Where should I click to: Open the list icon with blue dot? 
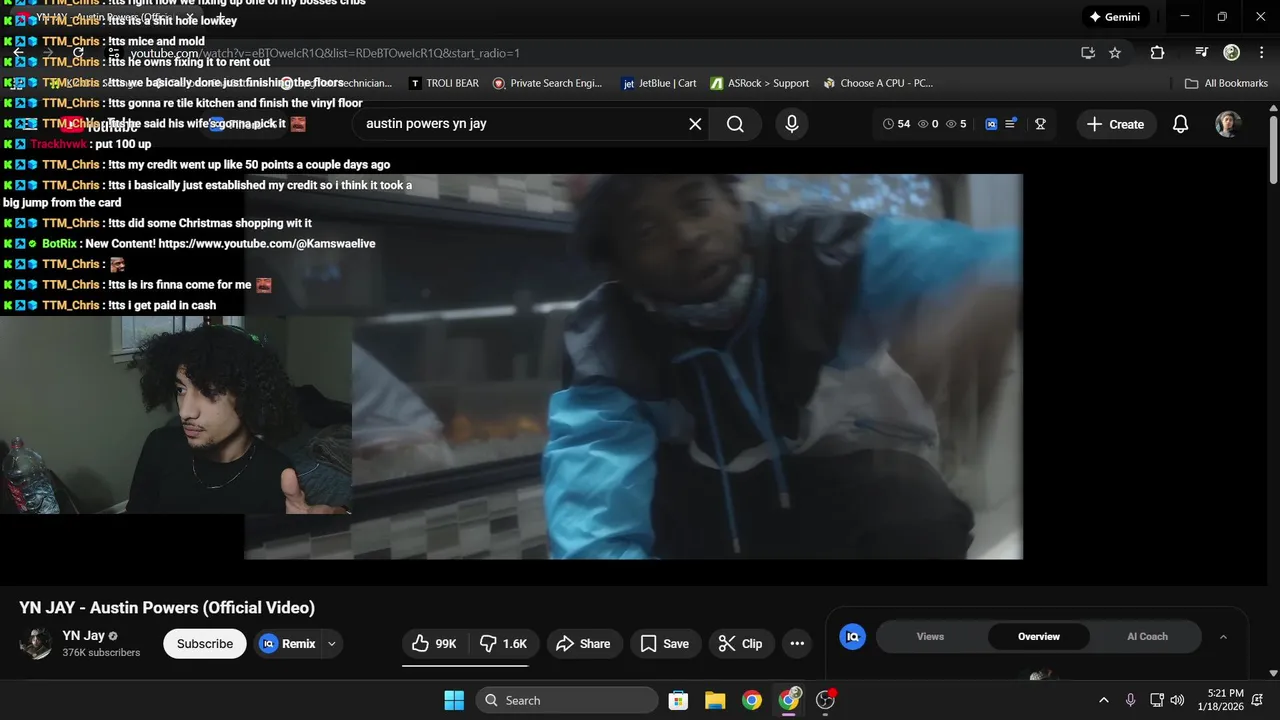click(x=1011, y=124)
